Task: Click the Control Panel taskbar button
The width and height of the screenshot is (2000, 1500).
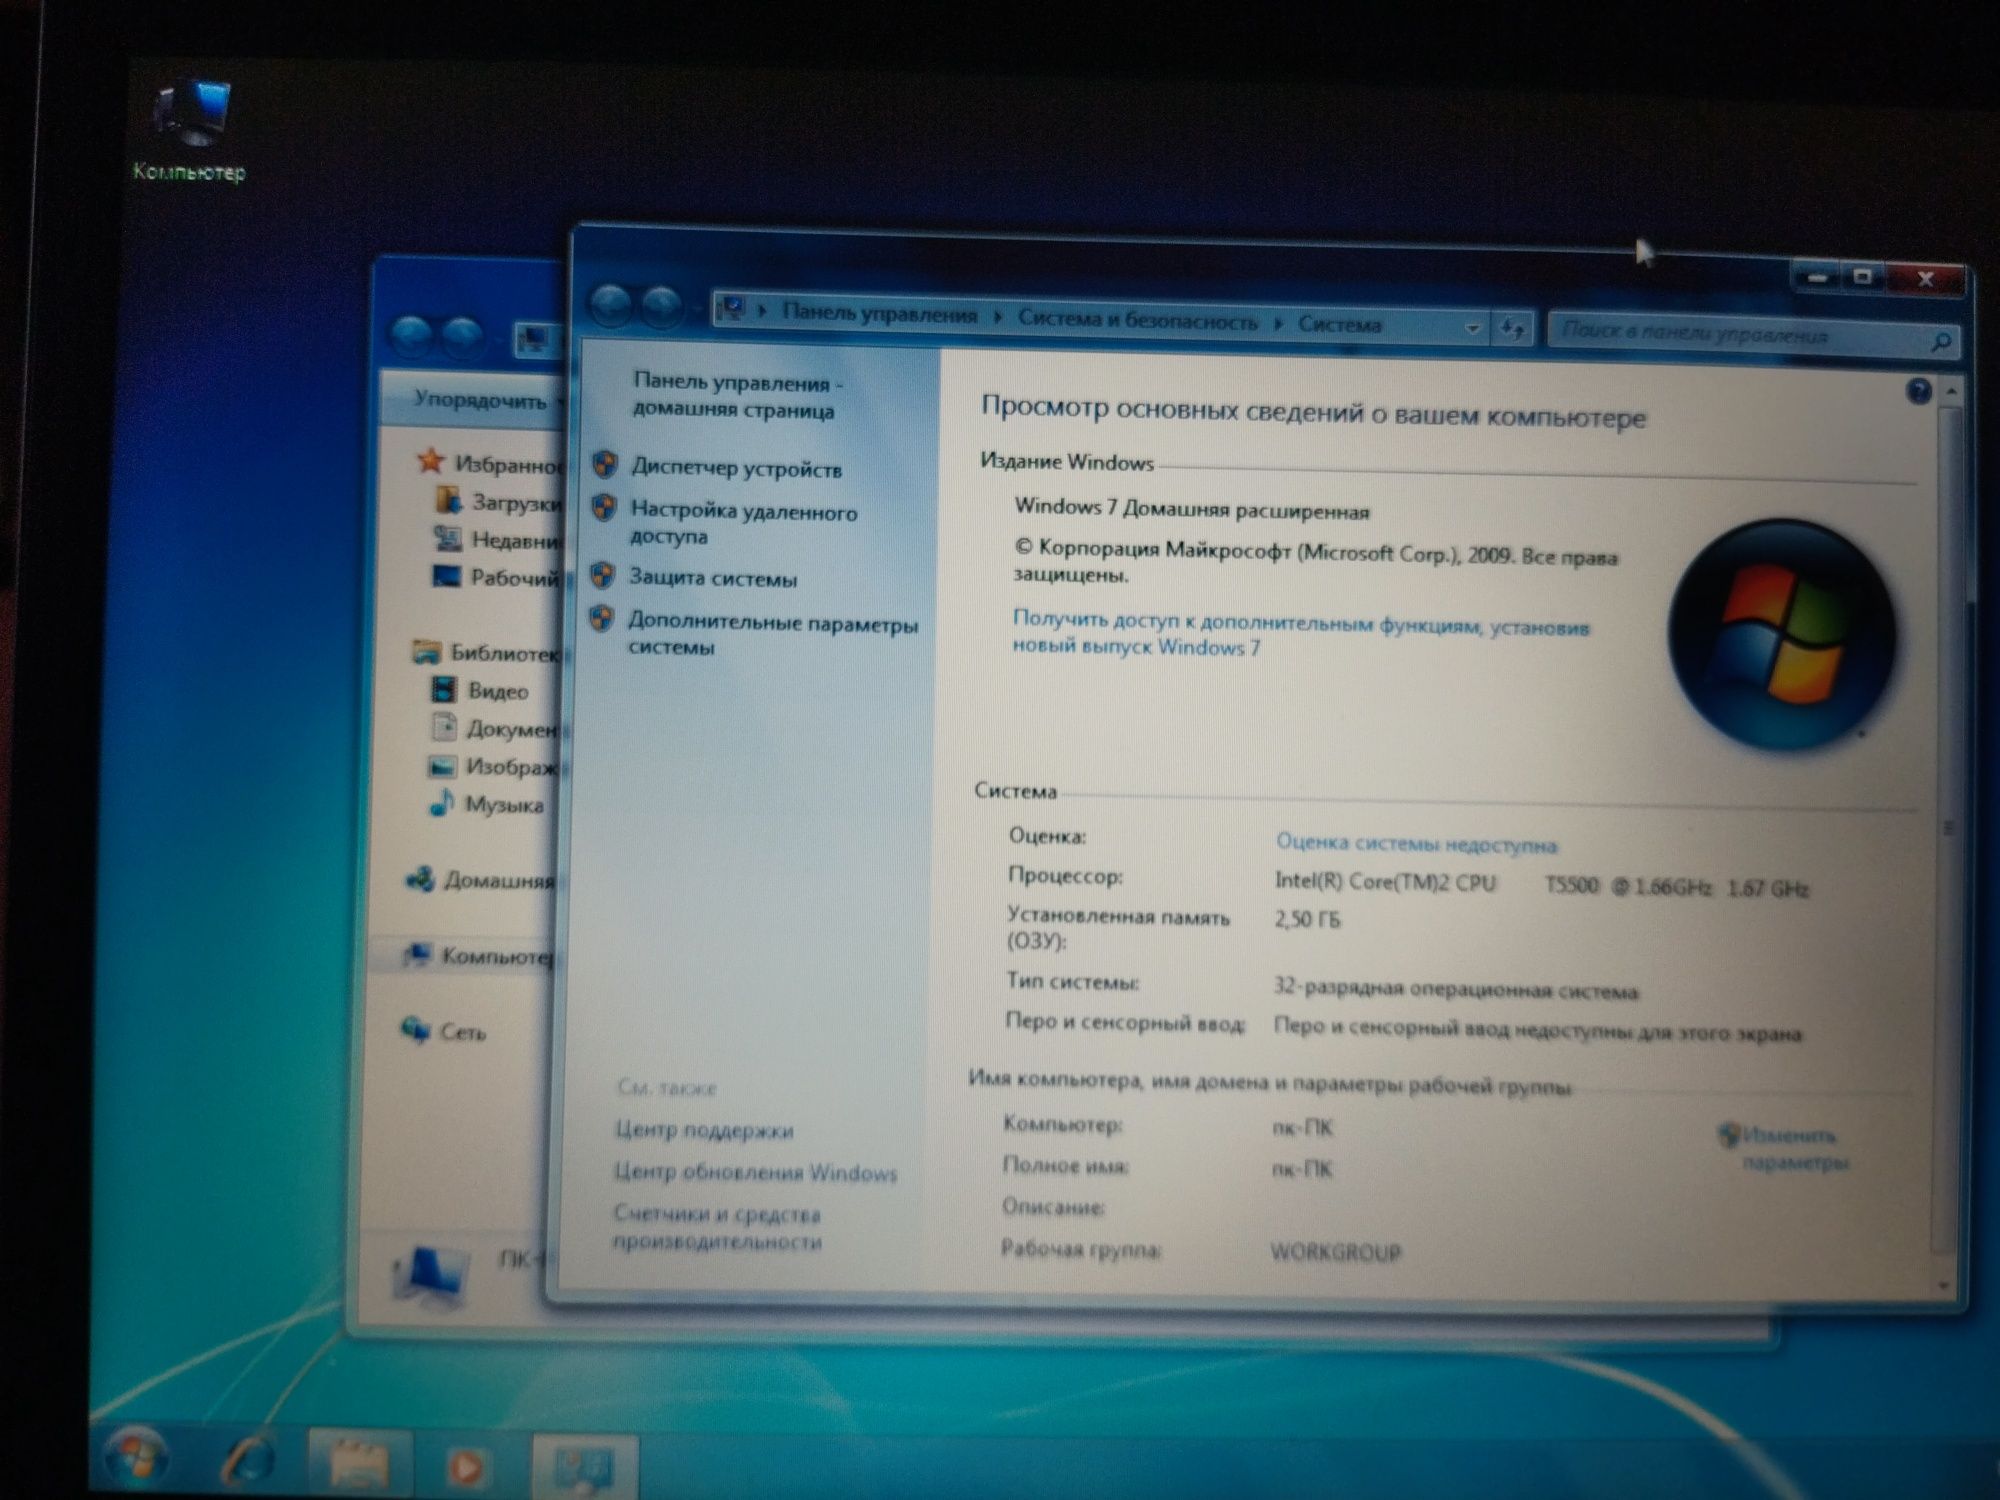Action: pos(583,1468)
